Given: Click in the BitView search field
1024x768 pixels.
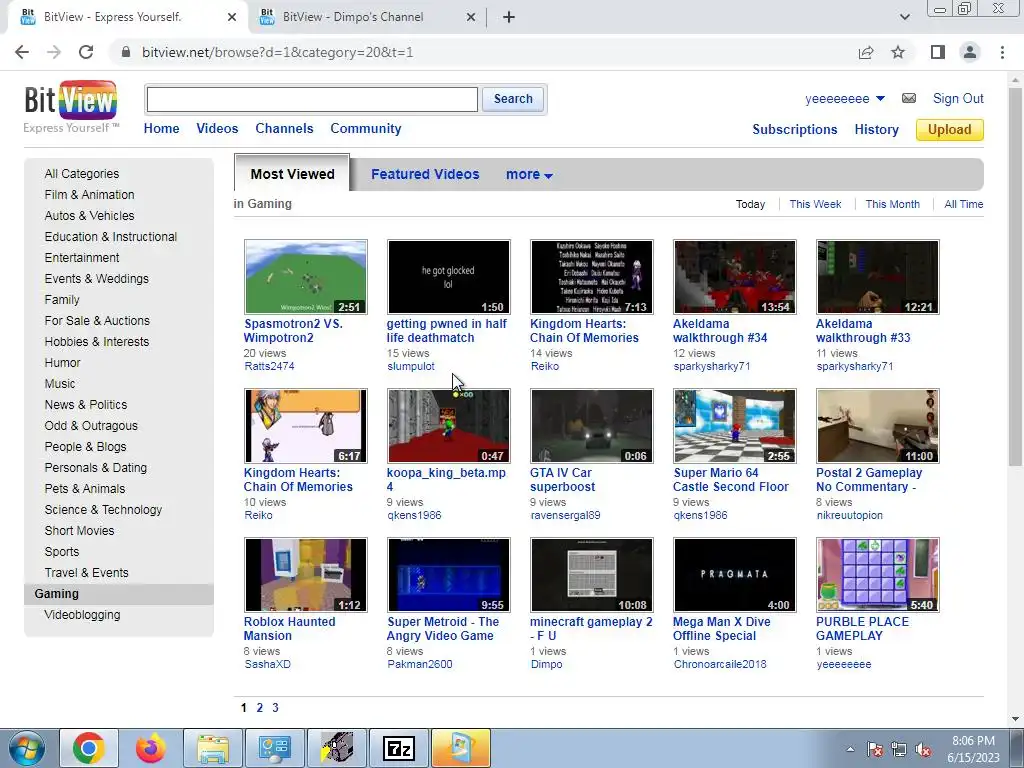Looking at the screenshot, I should click(x=312, y=99).
